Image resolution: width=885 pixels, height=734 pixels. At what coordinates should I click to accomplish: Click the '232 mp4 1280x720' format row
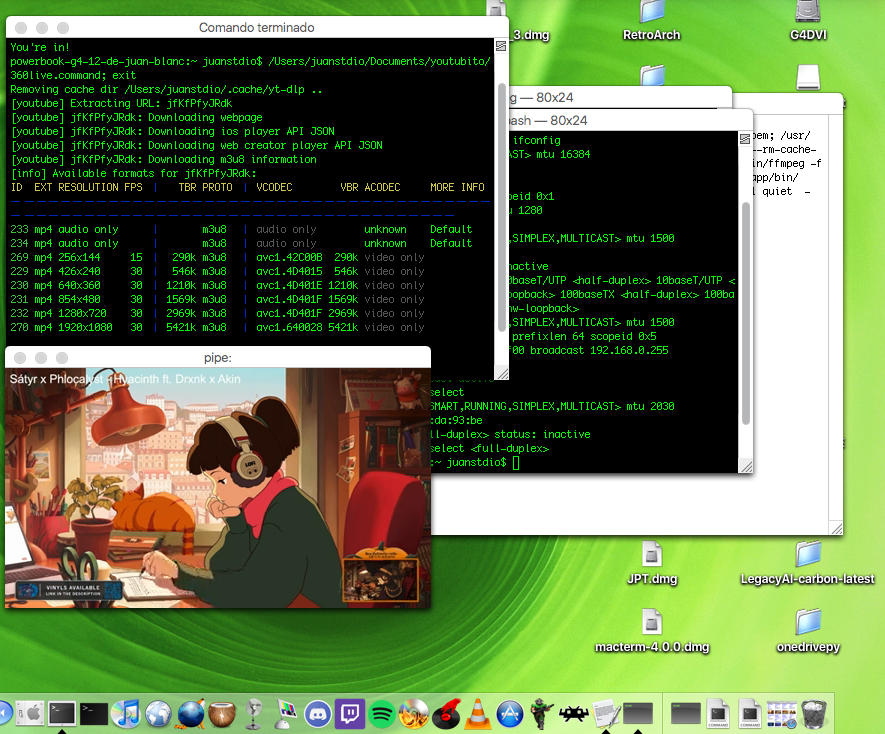point(217,313)
